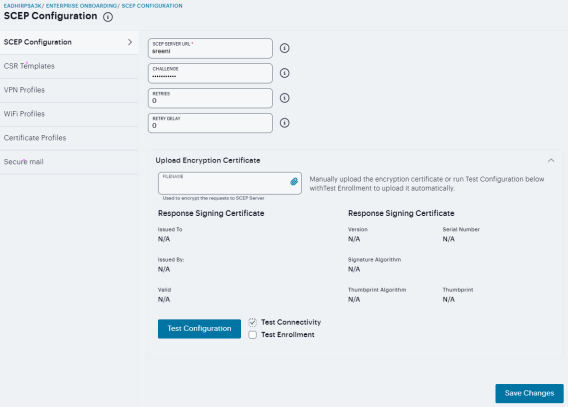Click chevron arrow on SCEP Configuration item

pyautogui.click(x=130, y=42)
